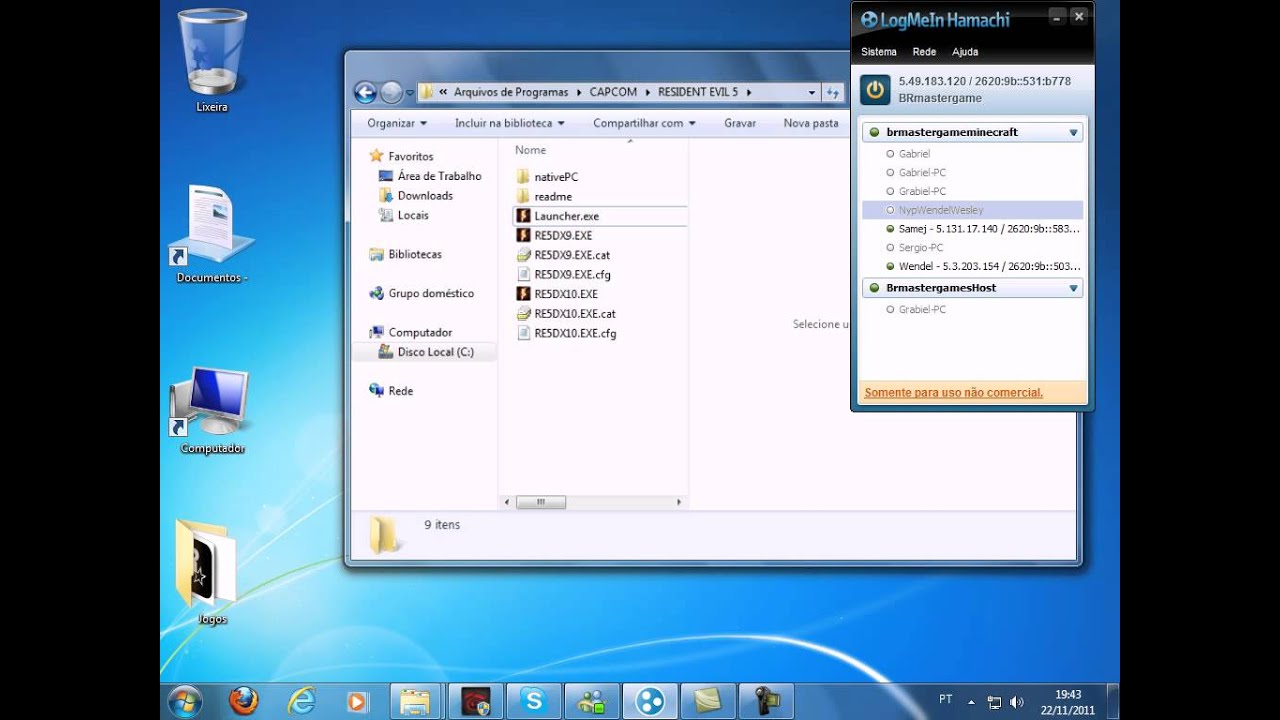Expand the breadcrumb arrow after CAPCOM
Viewport: 1280px width, 720px height.
coord(647,92)
